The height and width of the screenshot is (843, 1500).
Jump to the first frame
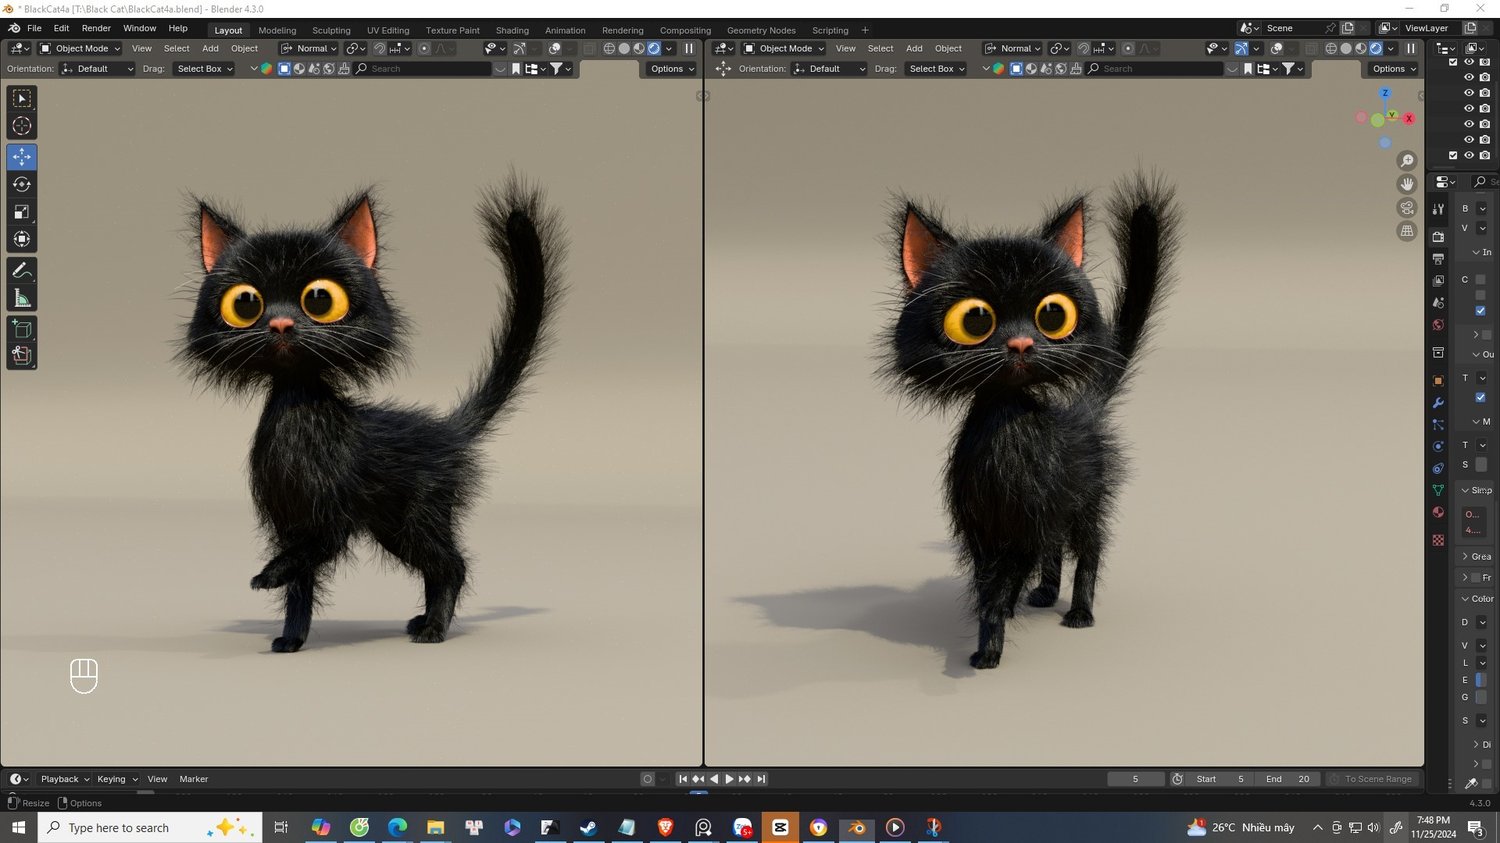[x=683, y=779]
